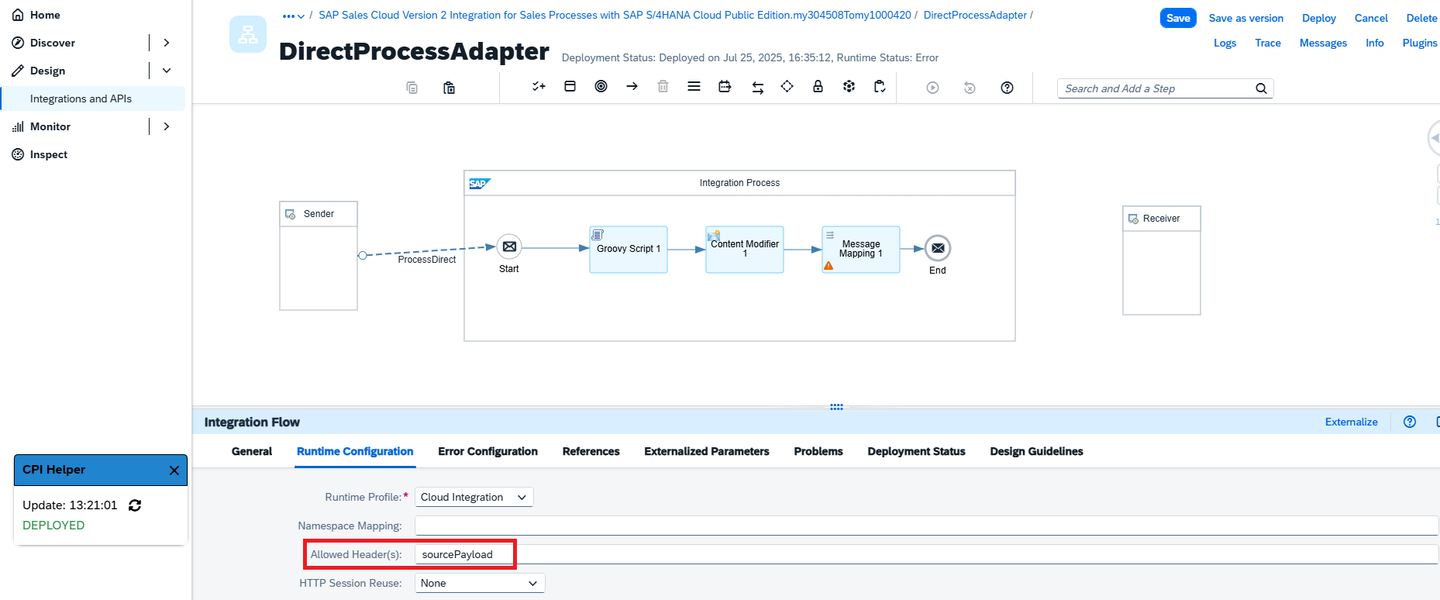Close the CPI Helper panel
Screen dimensions: 1440x600
174,470
